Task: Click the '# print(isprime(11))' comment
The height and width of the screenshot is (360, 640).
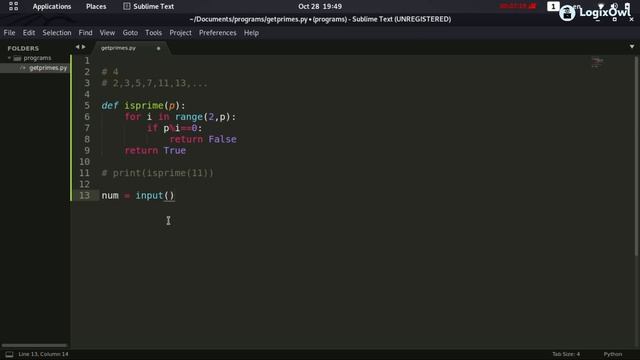Action: 157,173
